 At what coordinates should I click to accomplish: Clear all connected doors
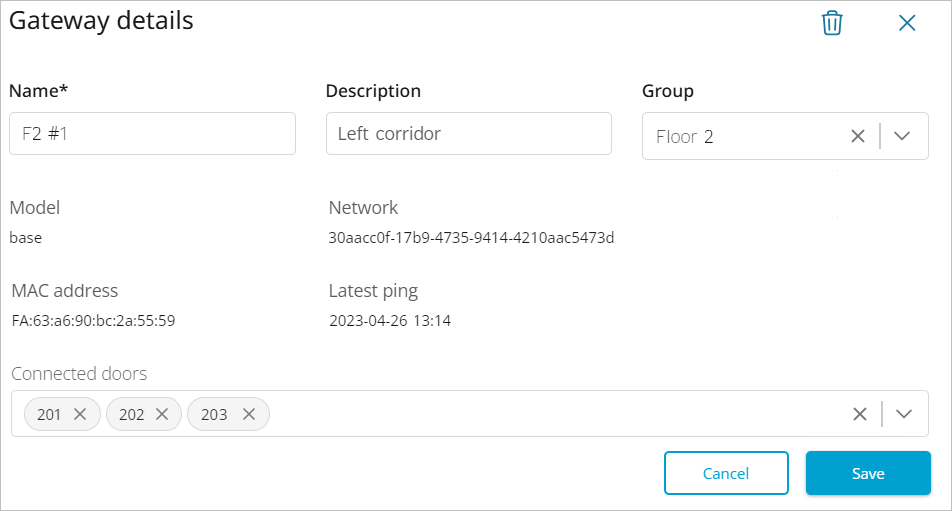pyautogui.click(x=859, y=414)
